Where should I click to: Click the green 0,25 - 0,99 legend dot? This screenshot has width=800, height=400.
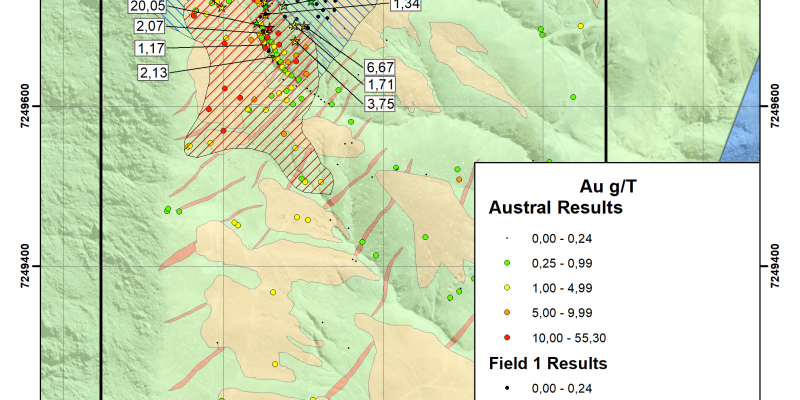click(x=507, y=262)
